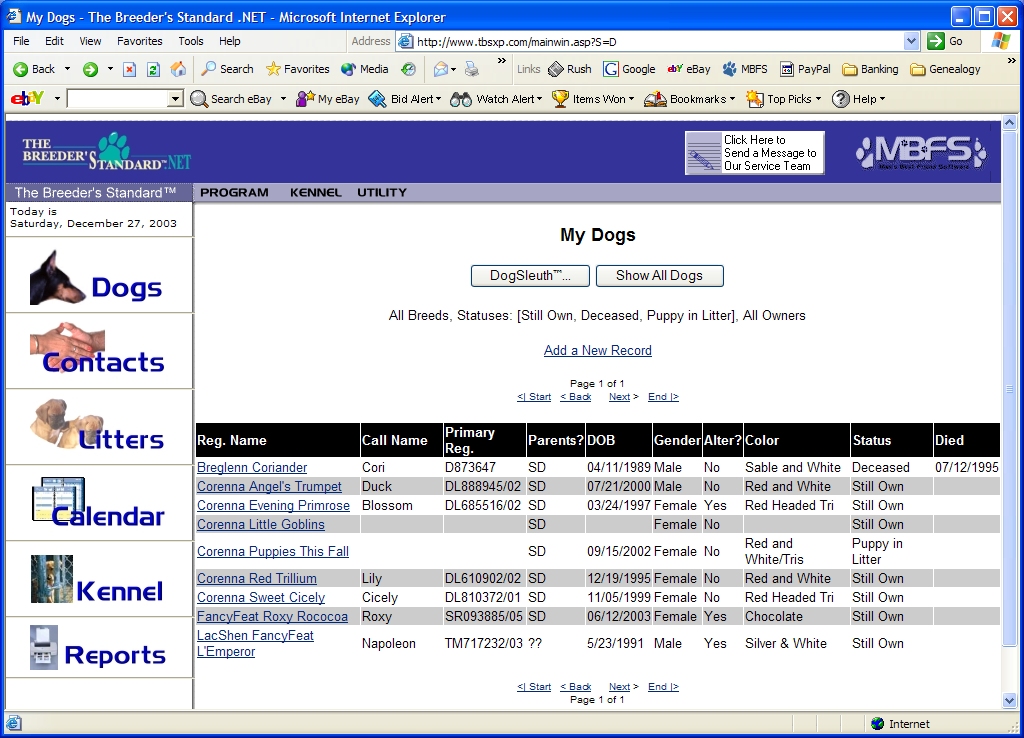Viewport: 1024px width, 738px height.
Task: Open Reports from the sidebar
Action: coord(98,648)
